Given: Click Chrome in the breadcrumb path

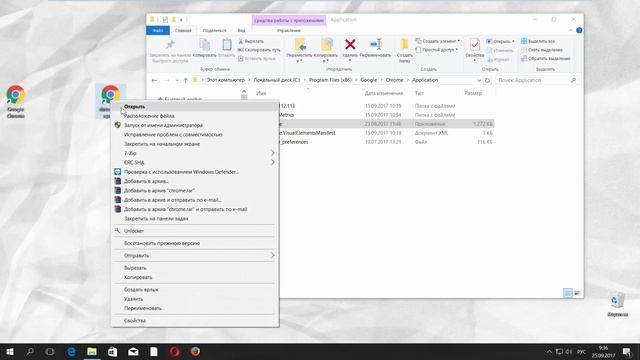Looking at the screenshot, I should pos(394,80).
